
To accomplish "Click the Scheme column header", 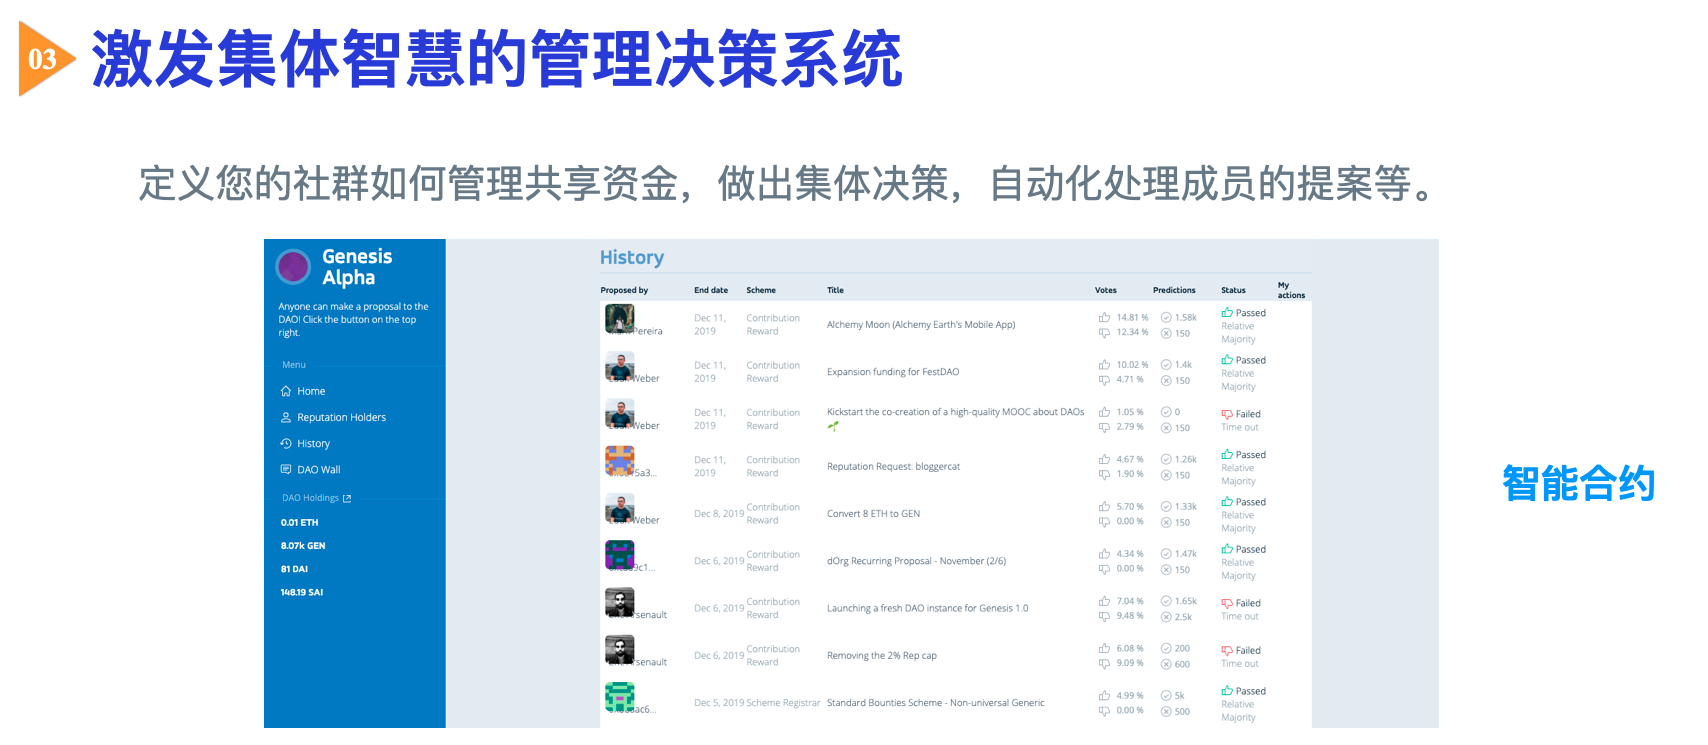I will pyautogui.click(x=761, y=290).
